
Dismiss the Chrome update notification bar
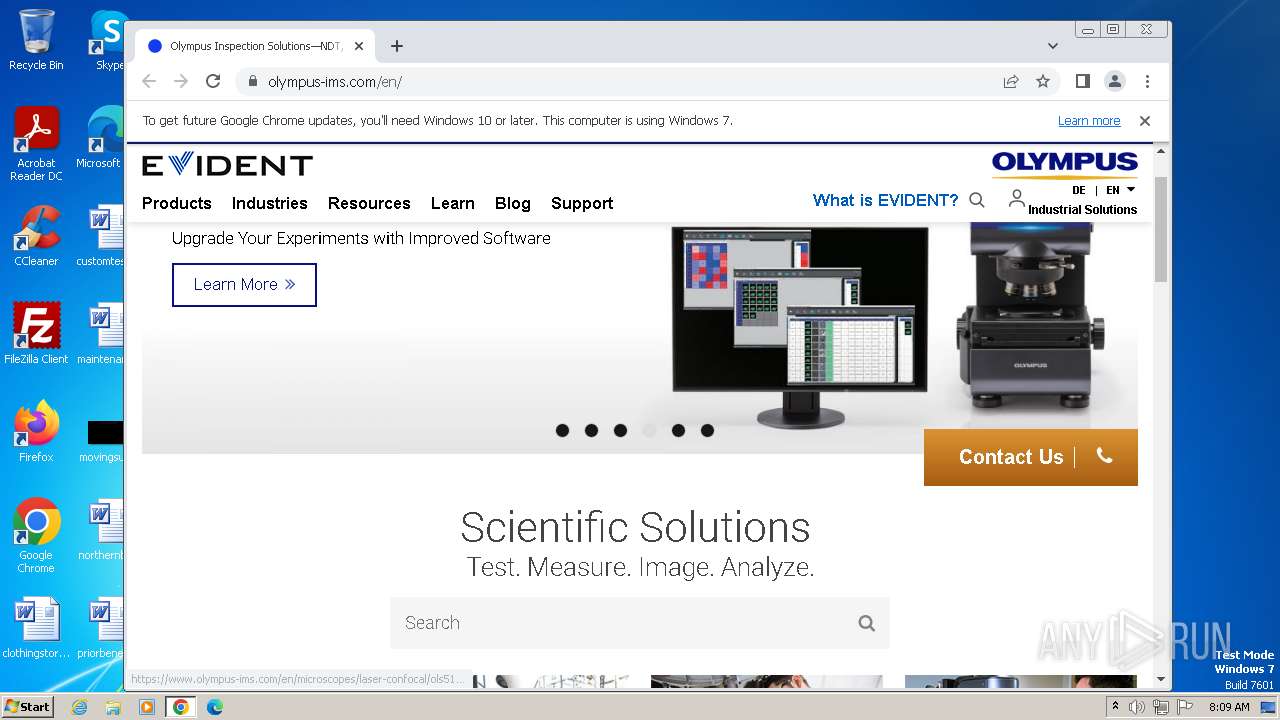pyautogui.click(x=1145, y=121)
